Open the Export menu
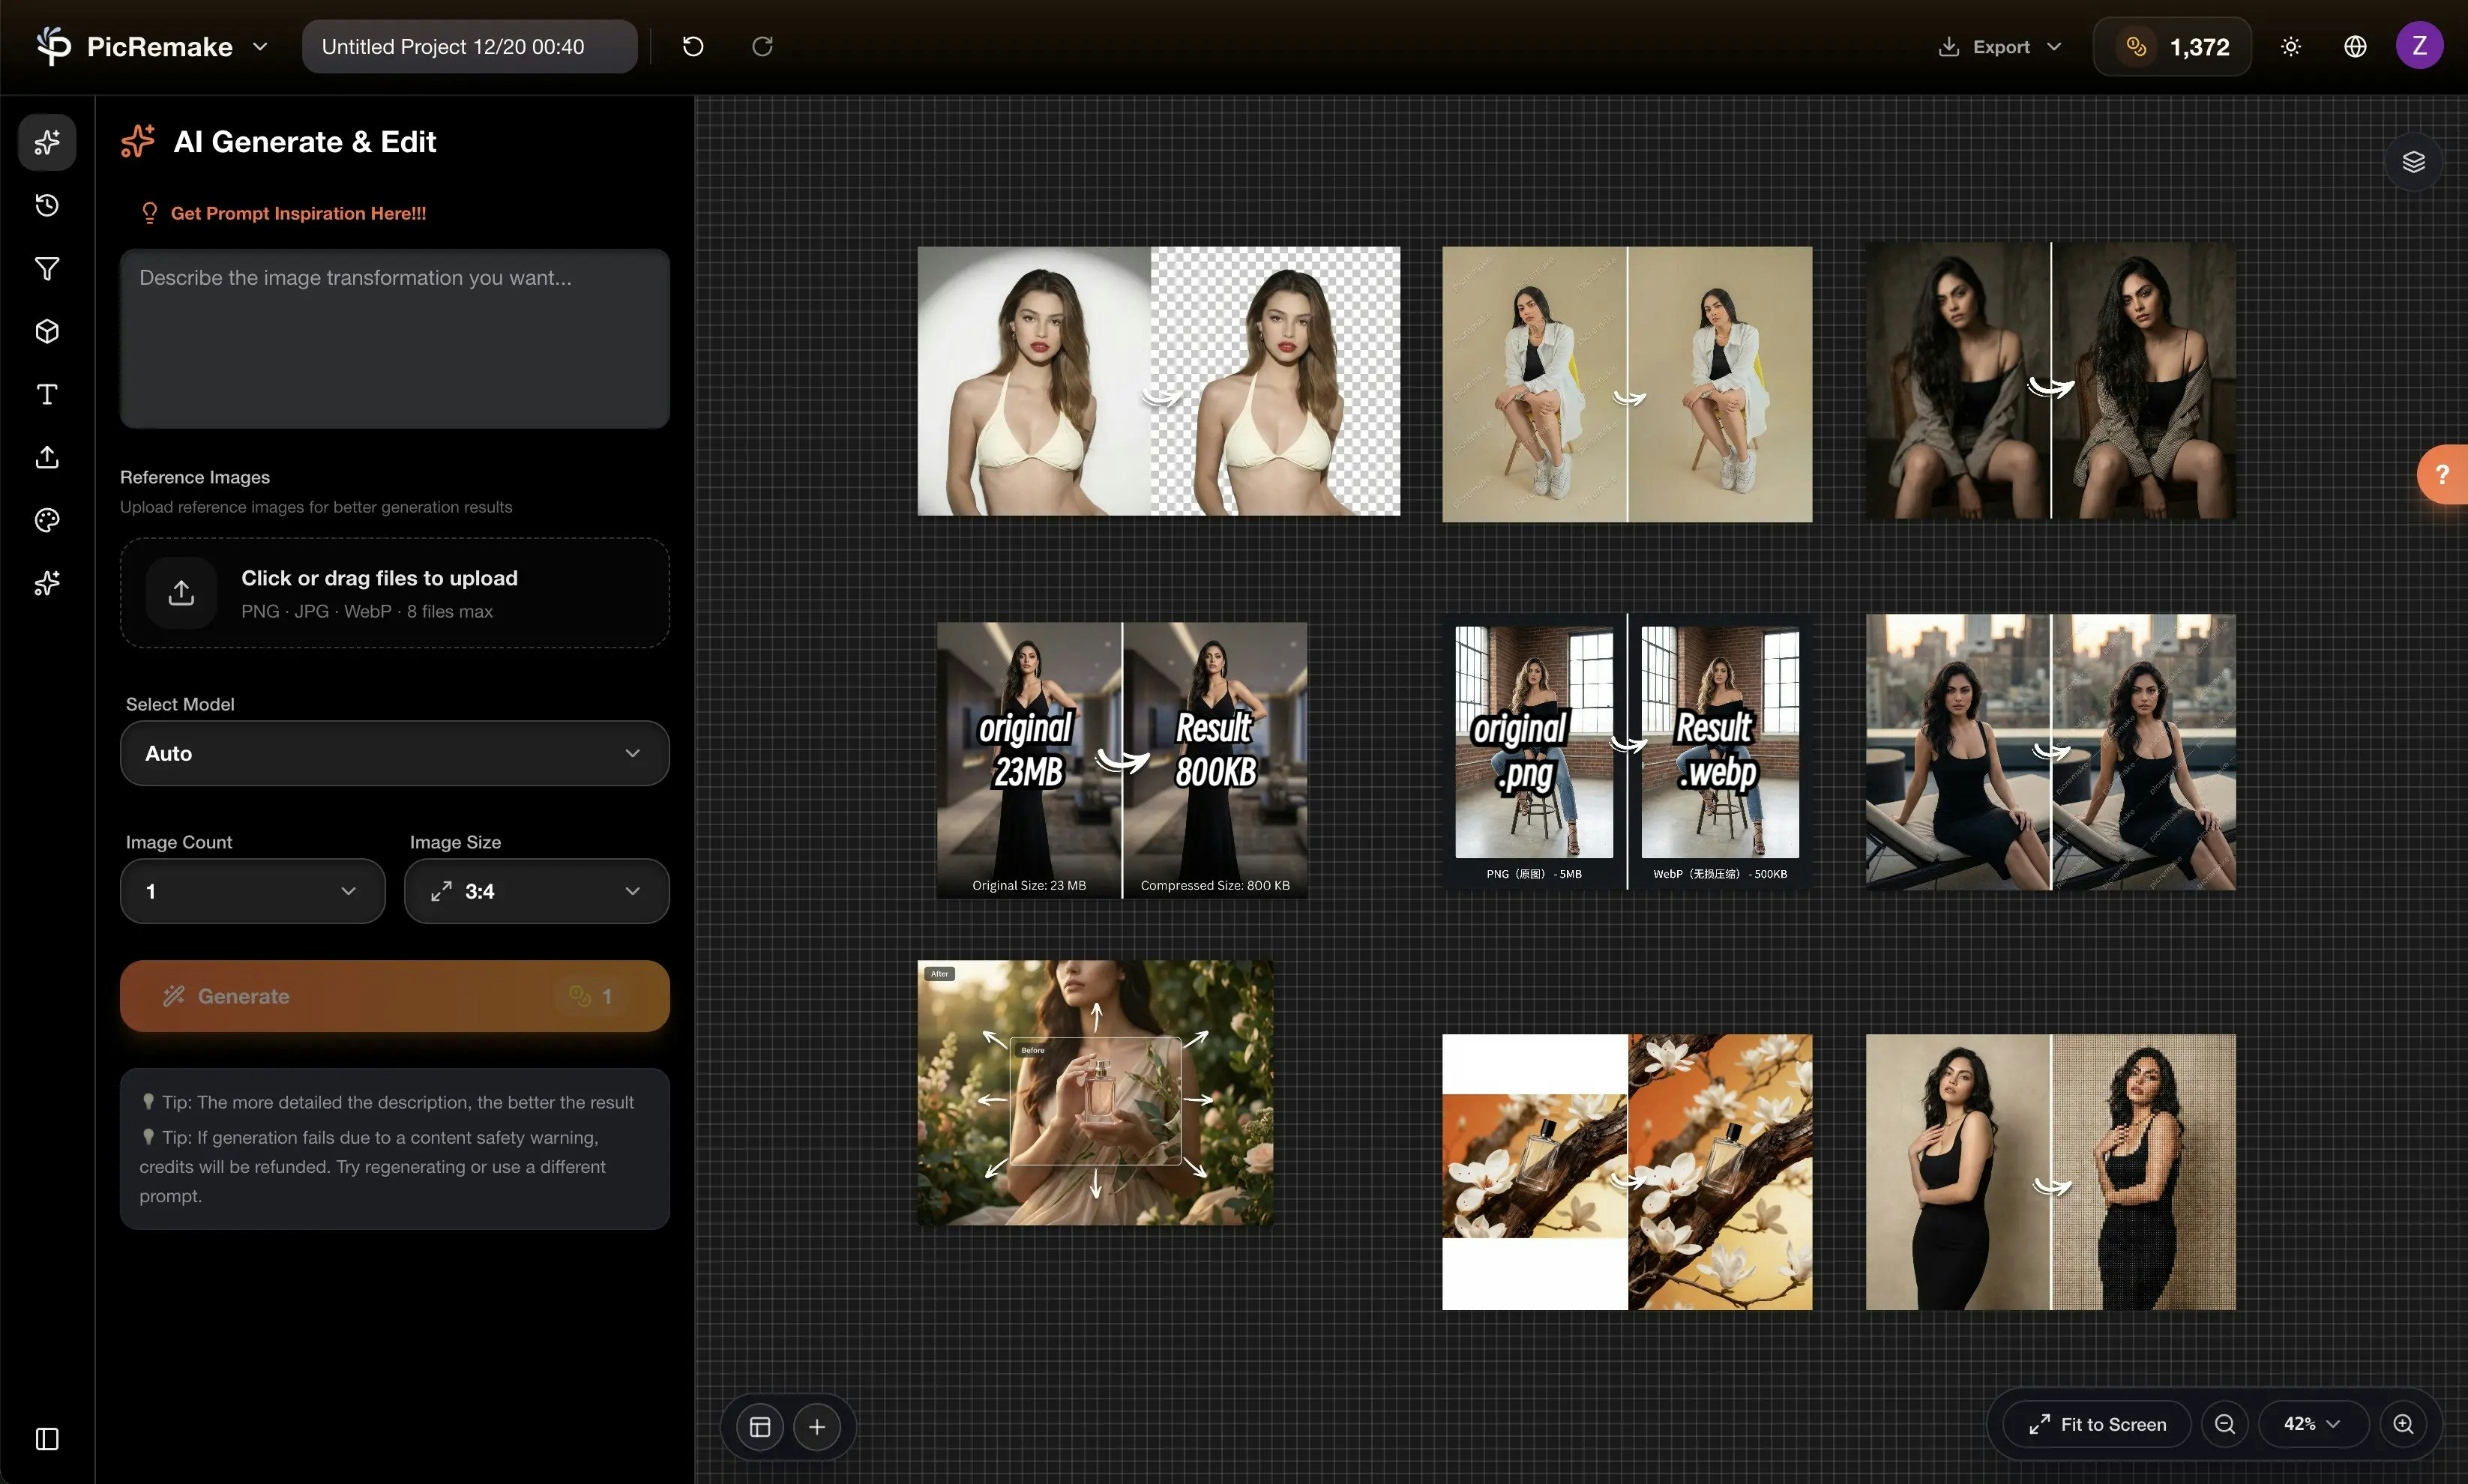The image size is (2468, 1484). point(2000,47)
